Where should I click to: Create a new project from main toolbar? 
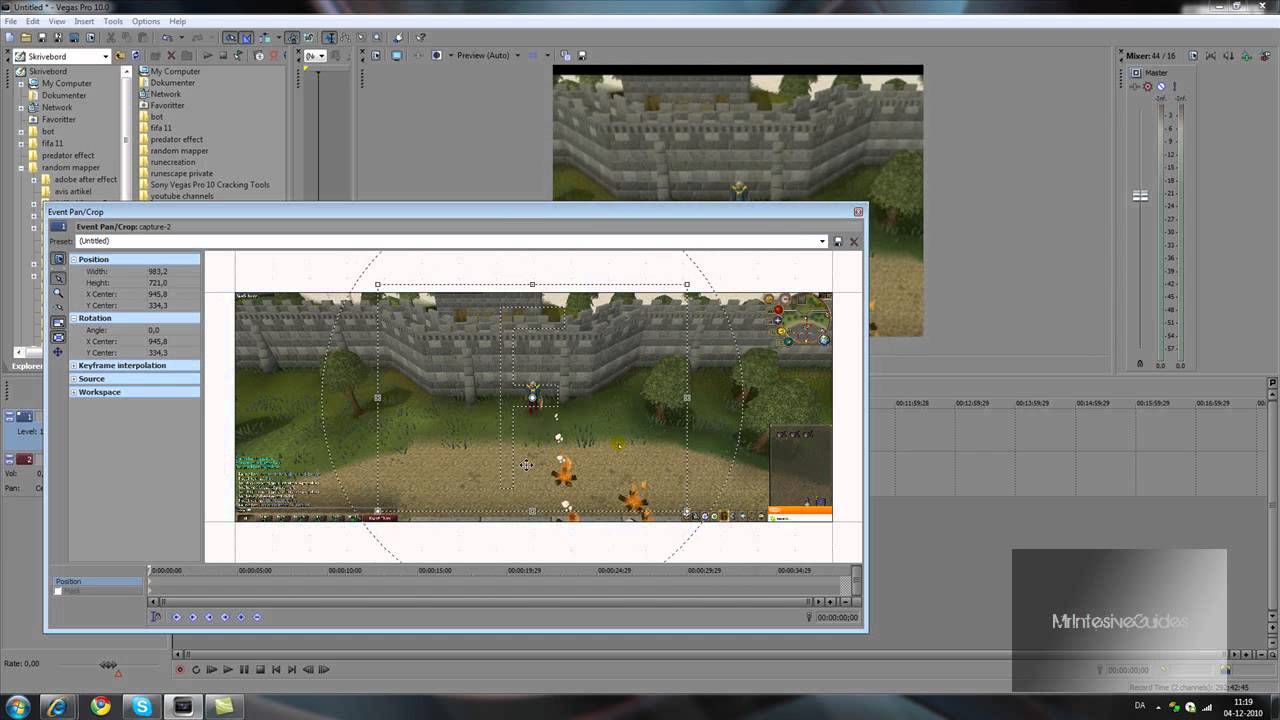point(10,38)
